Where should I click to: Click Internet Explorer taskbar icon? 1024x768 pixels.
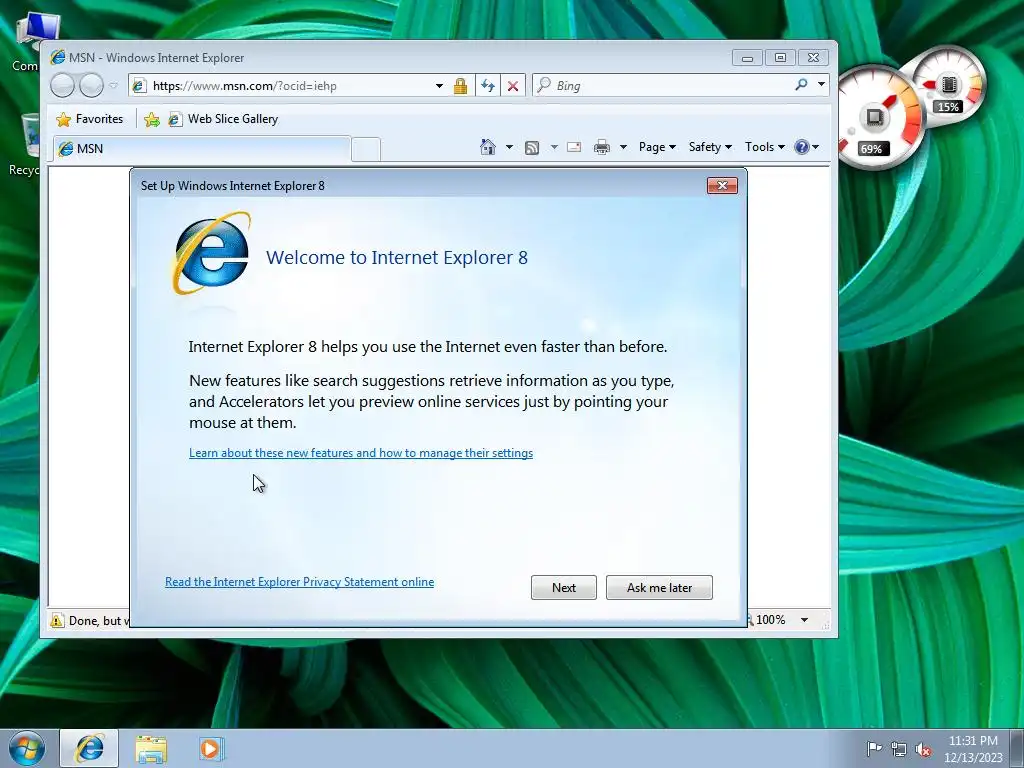click(x=89, y=748)
